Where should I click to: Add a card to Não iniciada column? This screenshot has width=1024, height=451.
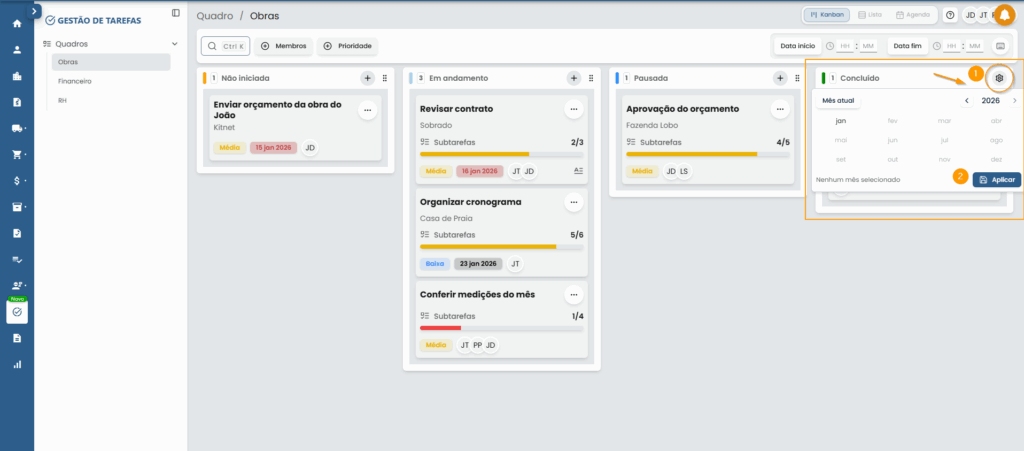click(x=367, y=78)
